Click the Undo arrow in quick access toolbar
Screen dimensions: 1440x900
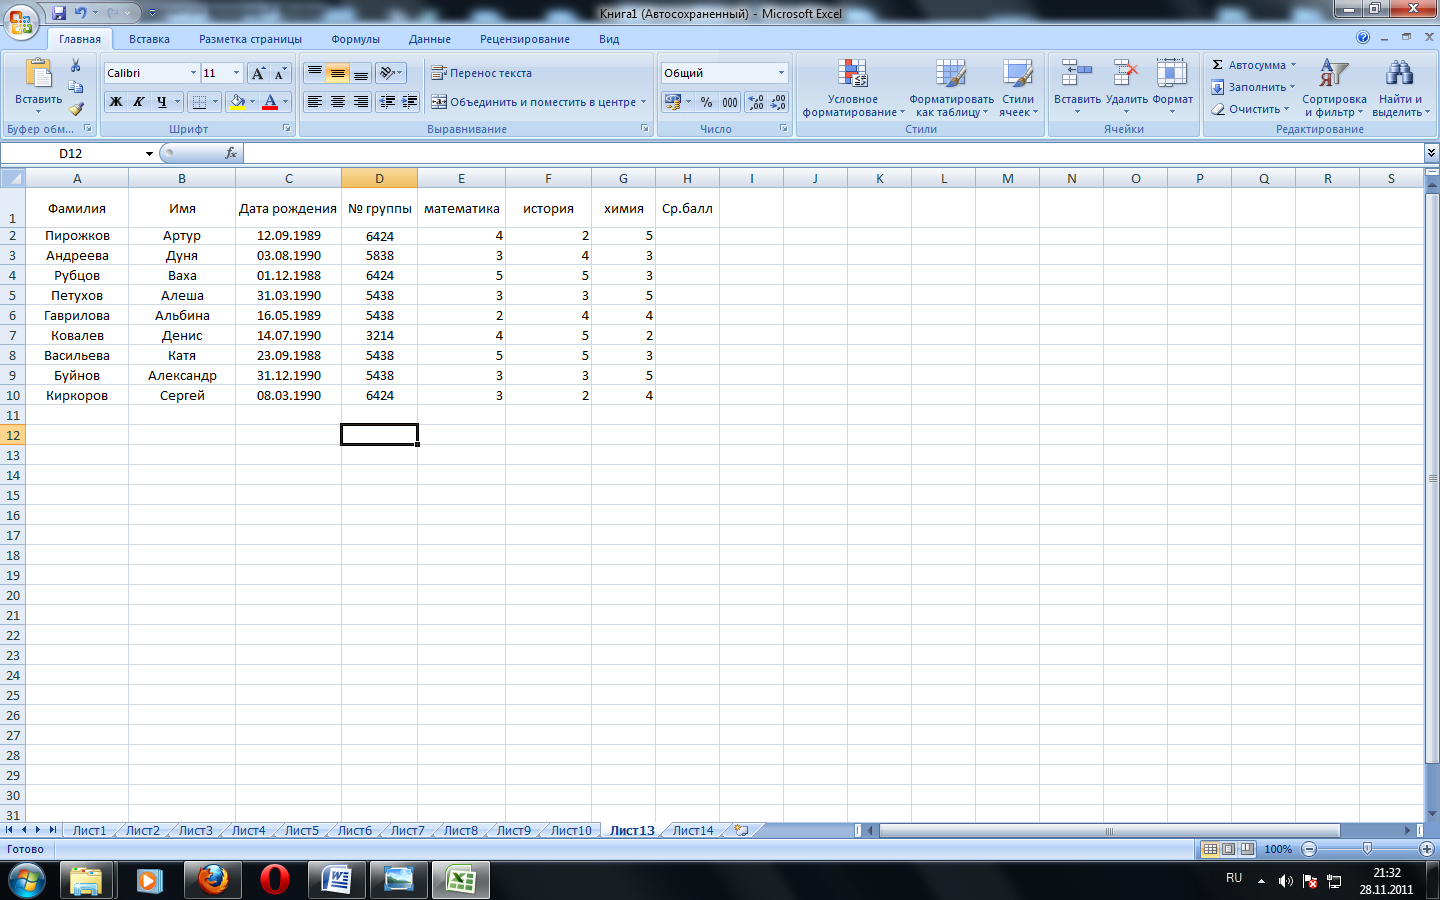[80, 13]
